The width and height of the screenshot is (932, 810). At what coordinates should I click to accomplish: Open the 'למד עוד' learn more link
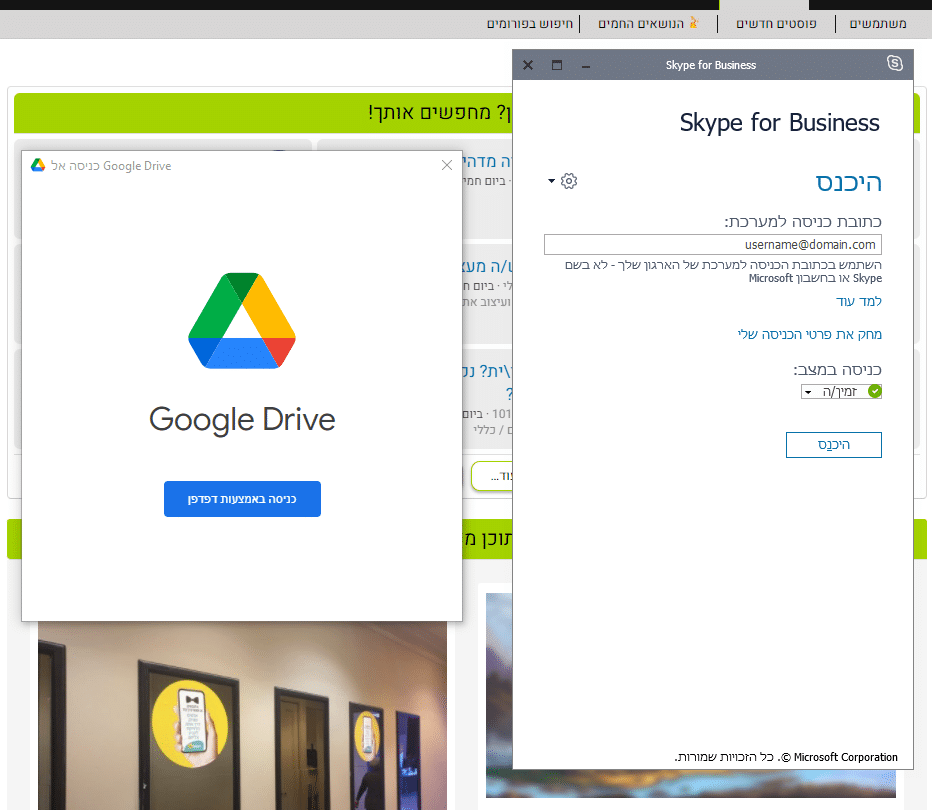859,301
